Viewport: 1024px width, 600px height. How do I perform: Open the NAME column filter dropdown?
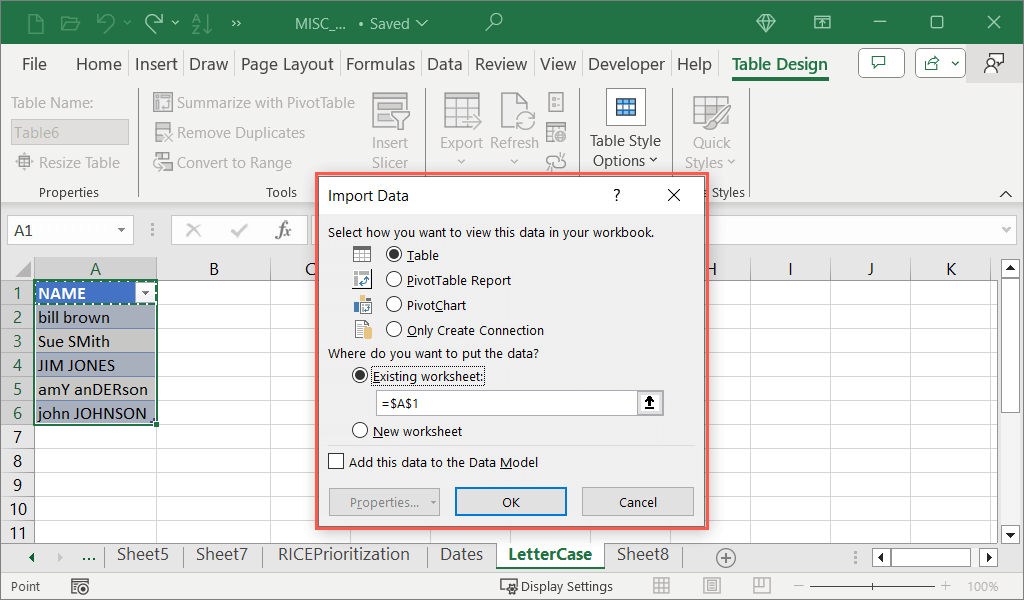tap(147, 293)
